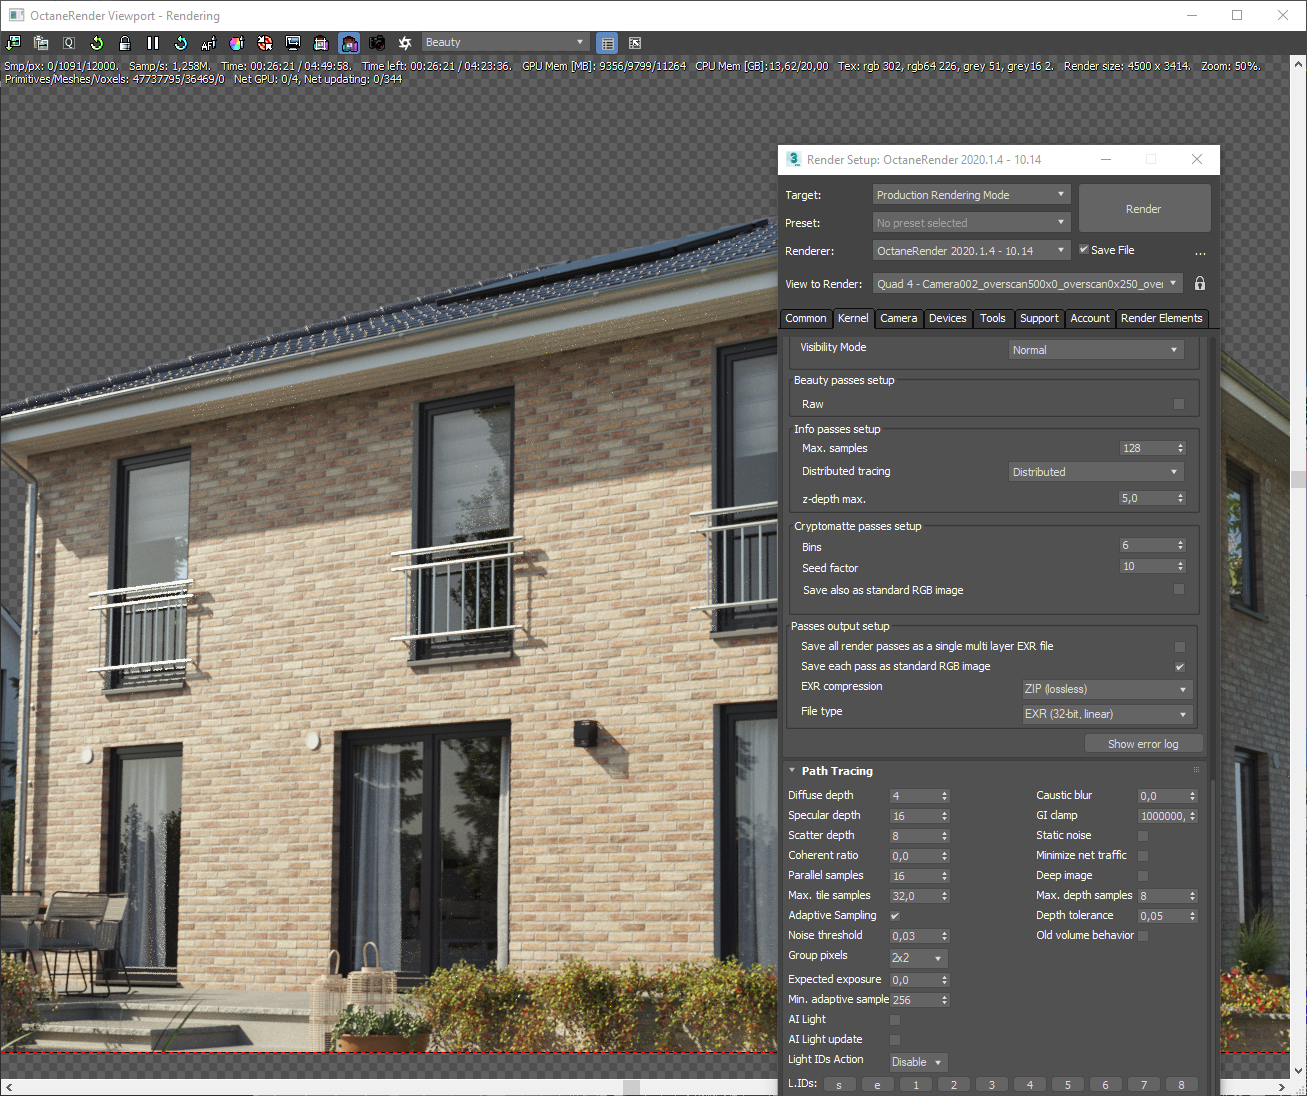Minimize the OctaneRender Viewport window
Image resolution: width=1307 pixels, height=1096 pixels.
point(1192,15)
